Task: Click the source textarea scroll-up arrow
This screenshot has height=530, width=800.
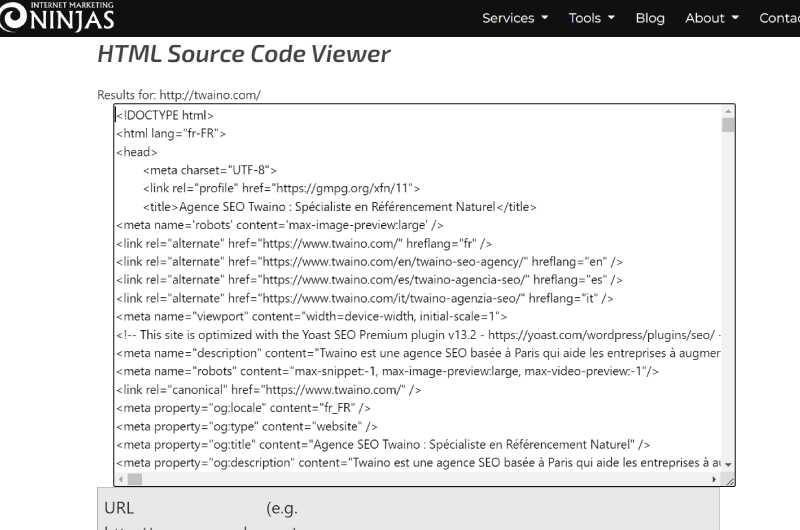Action: click(x=728, y=111)
